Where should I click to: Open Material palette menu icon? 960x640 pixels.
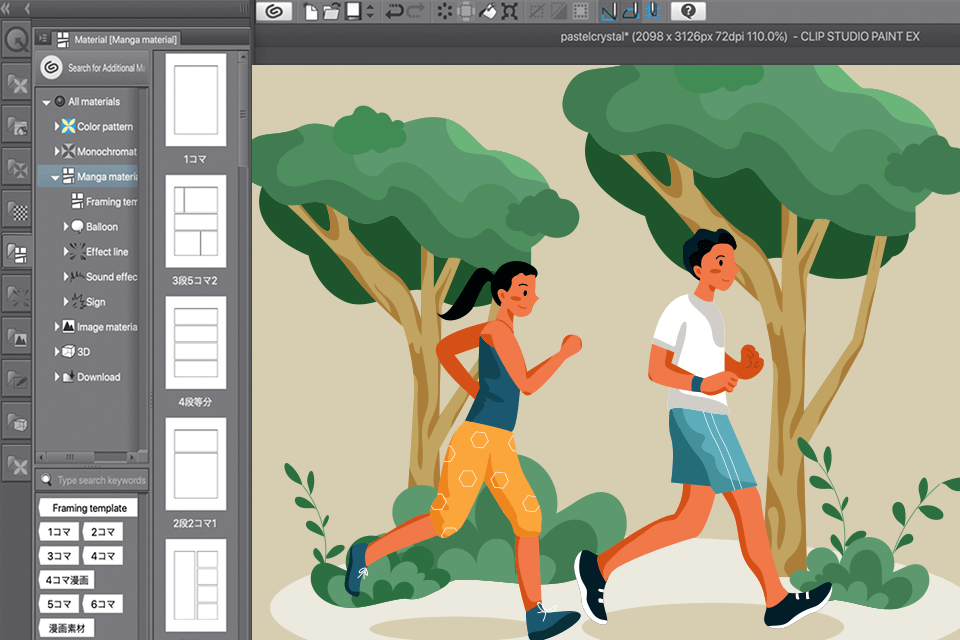(x=42, y=39)
